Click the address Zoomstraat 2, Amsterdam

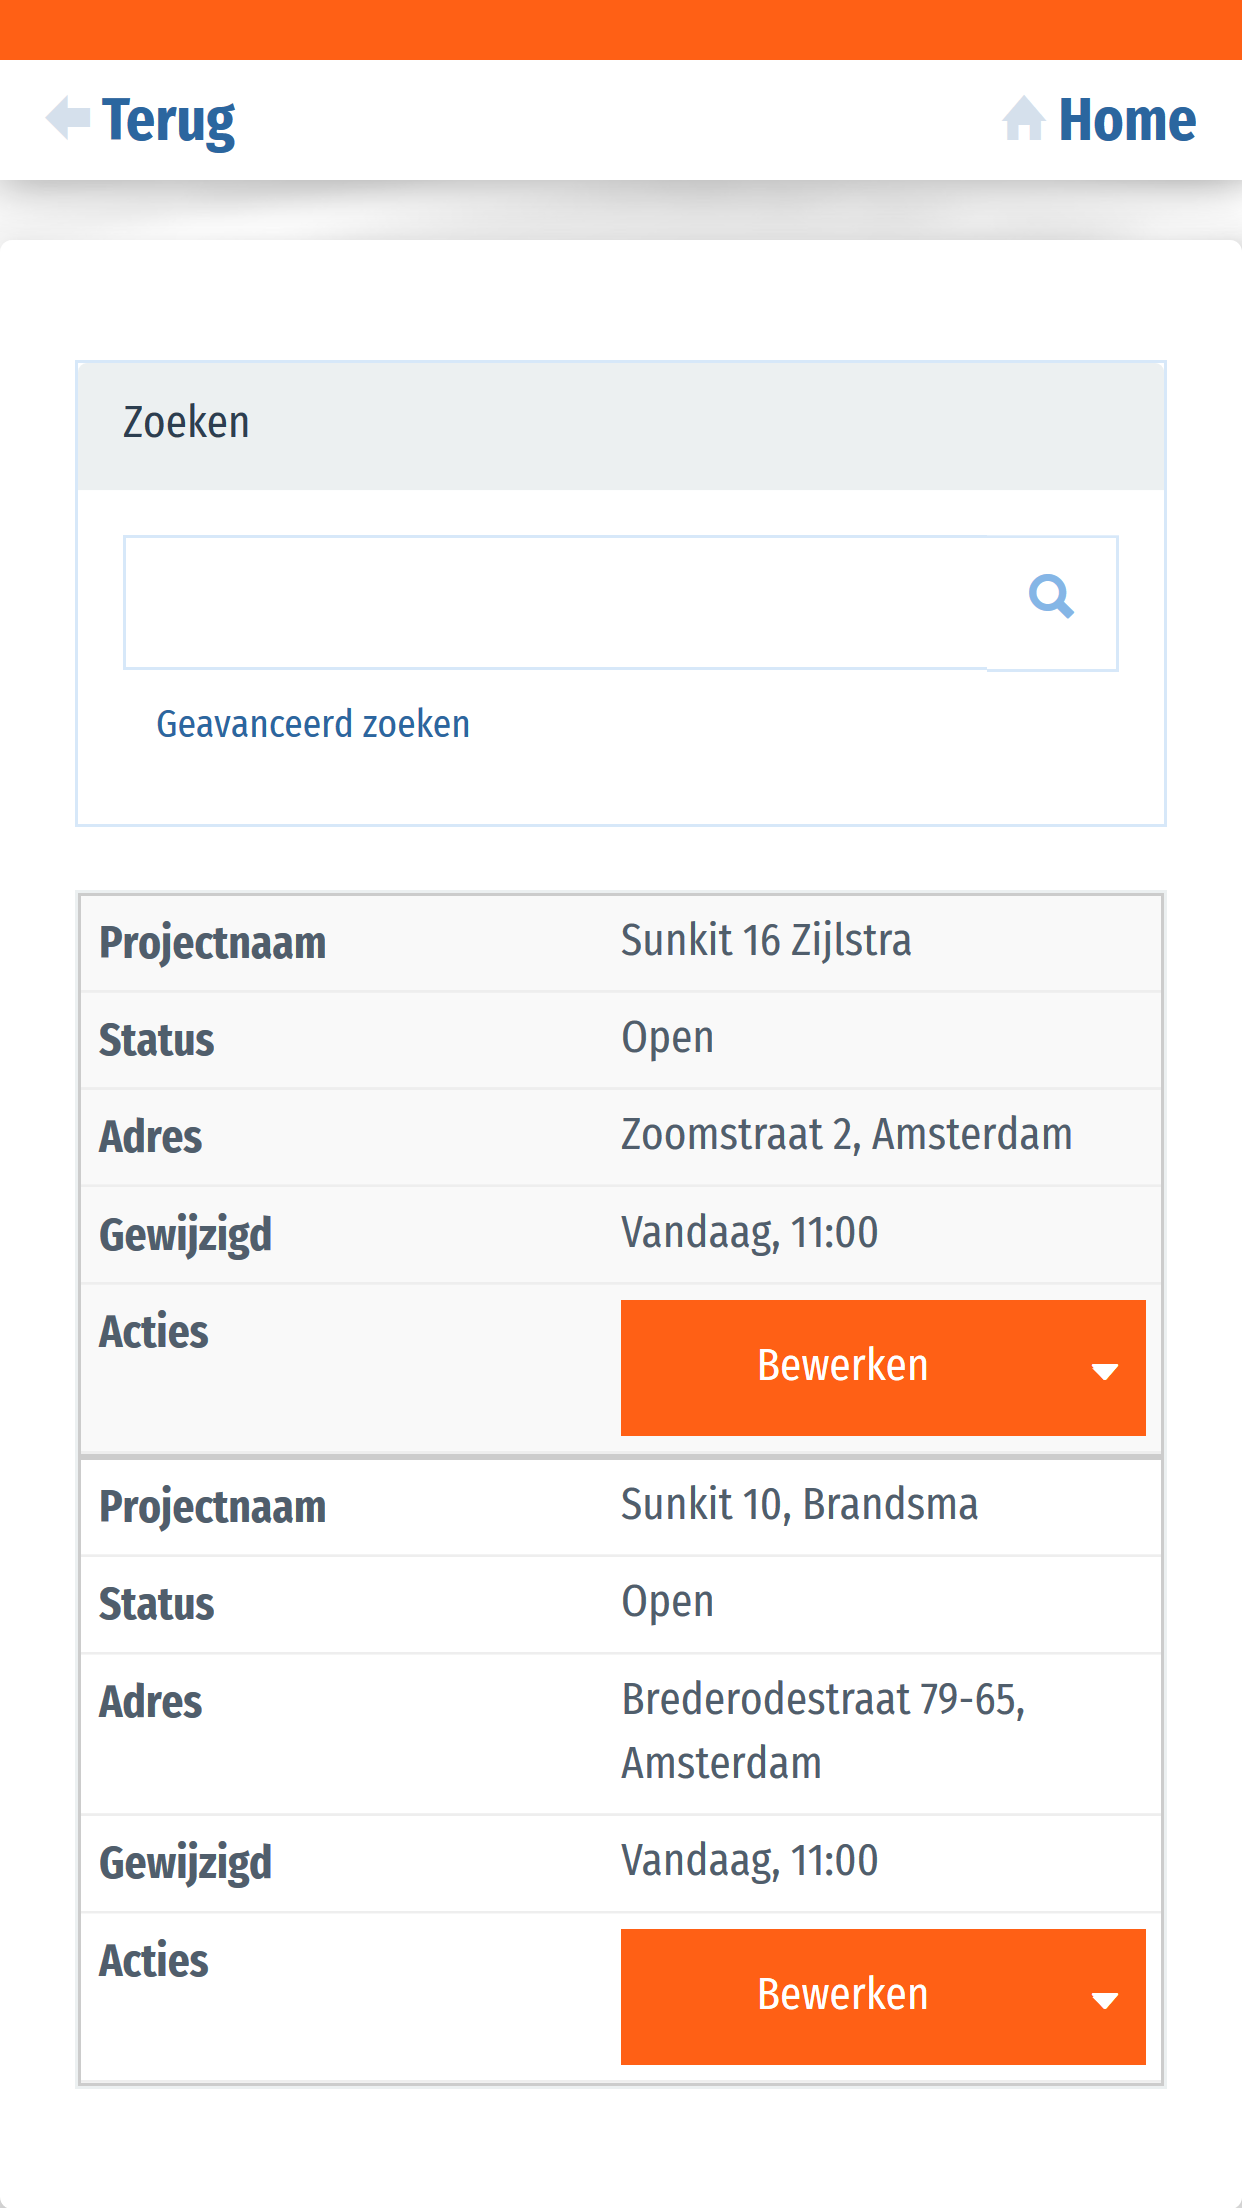(846, 1135)
